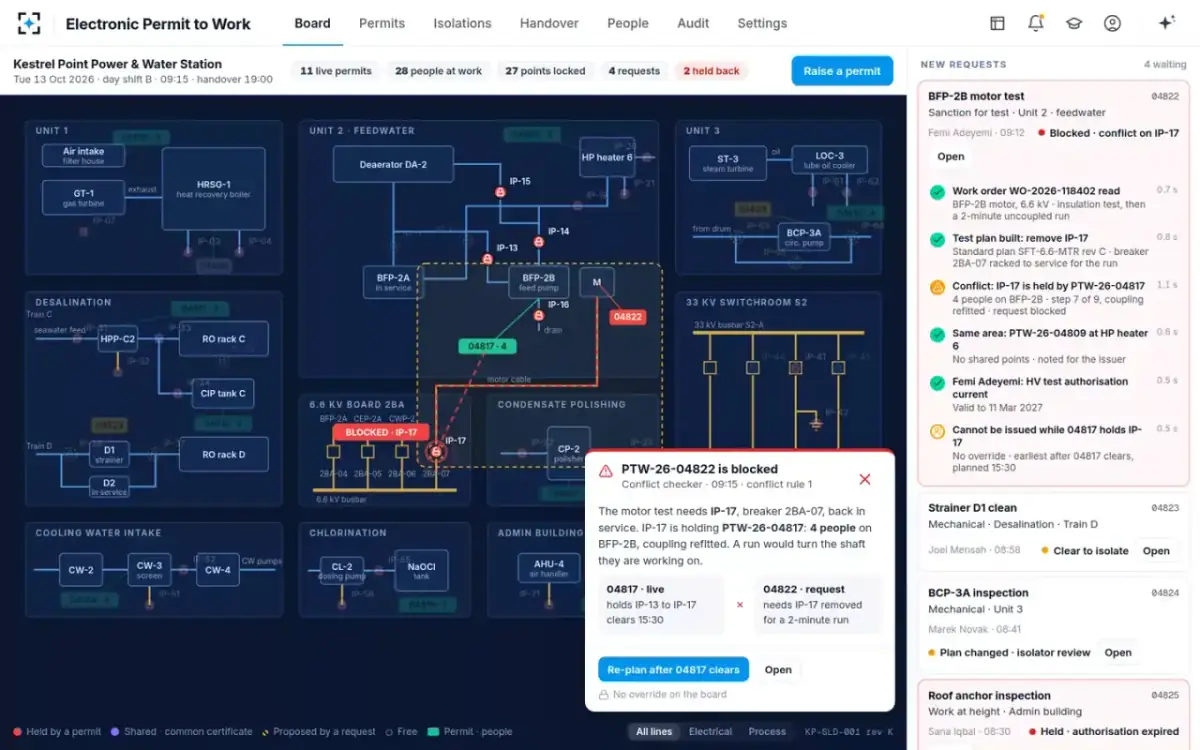Image resolution: width=1200 pixels, height=750 pixels.
Task: Click Re-plan after 04817 clears button
Action: pos(673,670)
